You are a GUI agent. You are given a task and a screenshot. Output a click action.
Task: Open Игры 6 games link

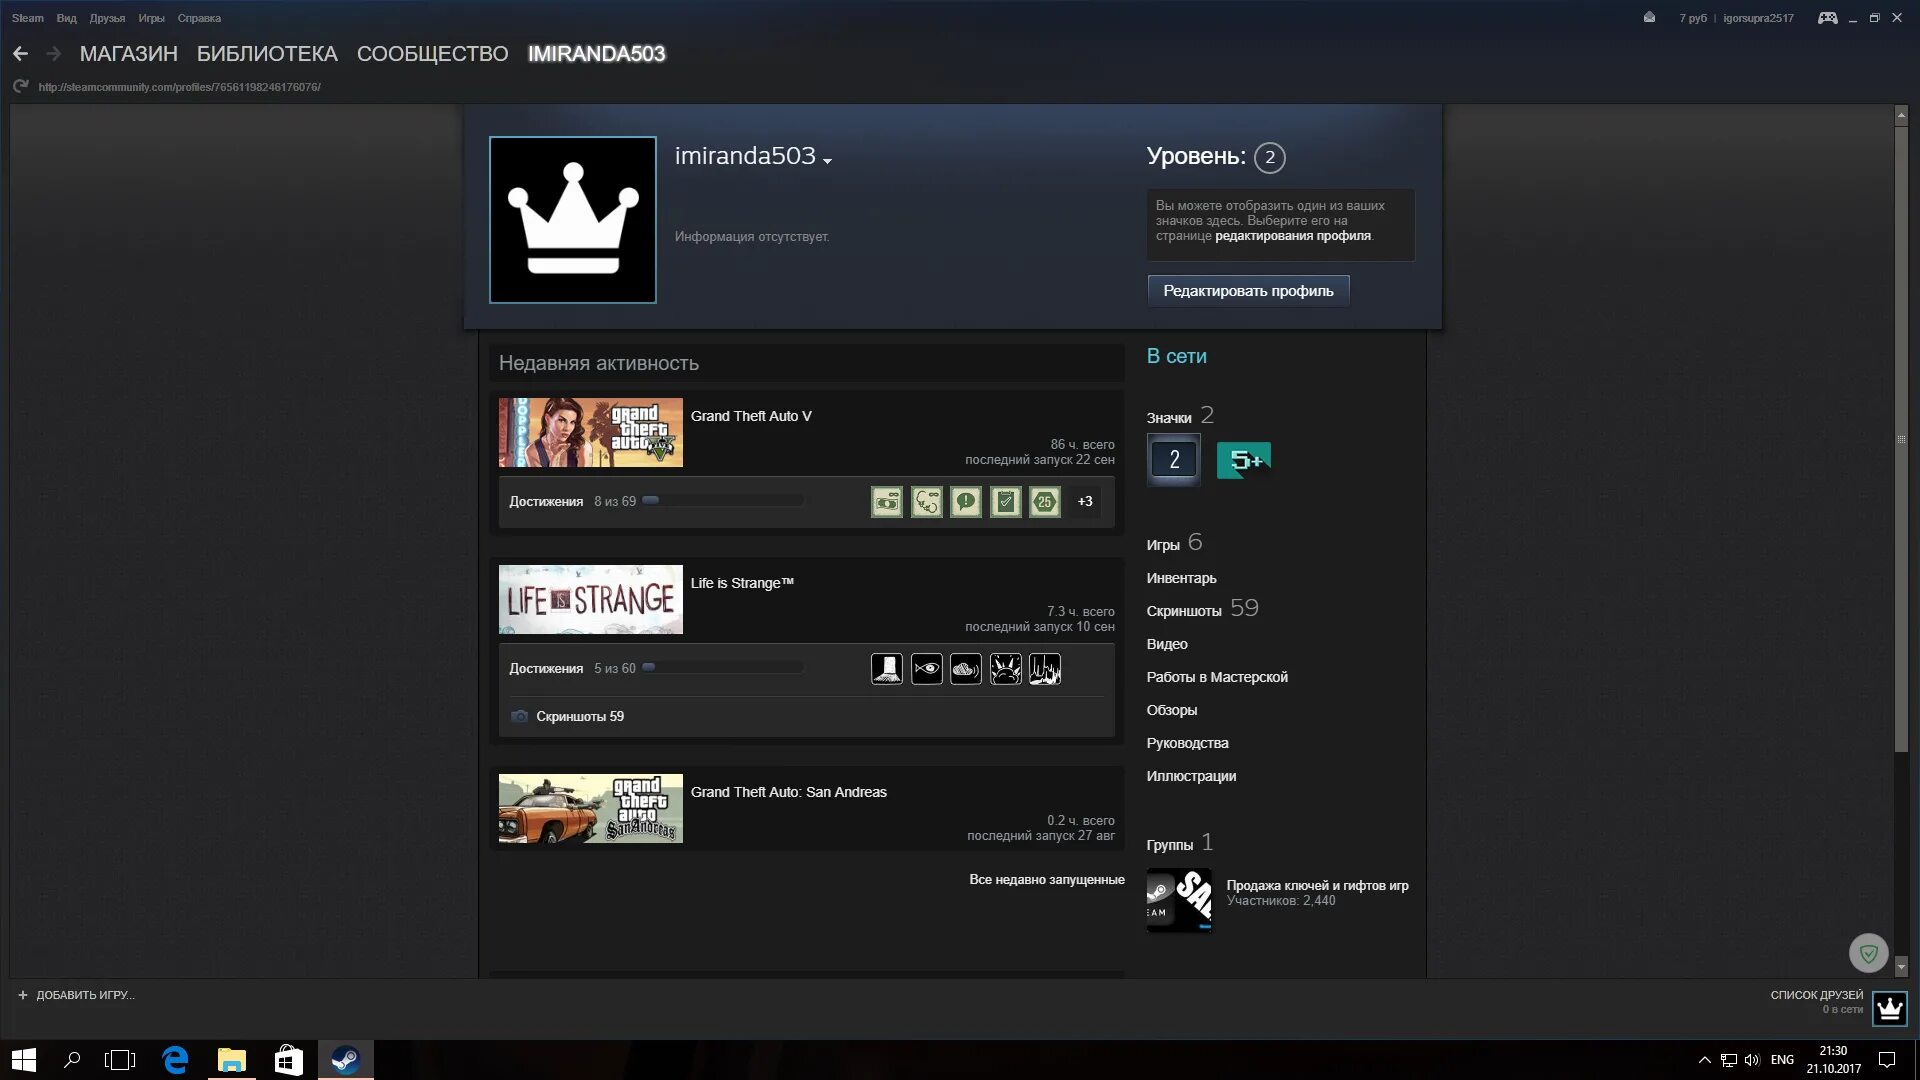[1174, 543]
